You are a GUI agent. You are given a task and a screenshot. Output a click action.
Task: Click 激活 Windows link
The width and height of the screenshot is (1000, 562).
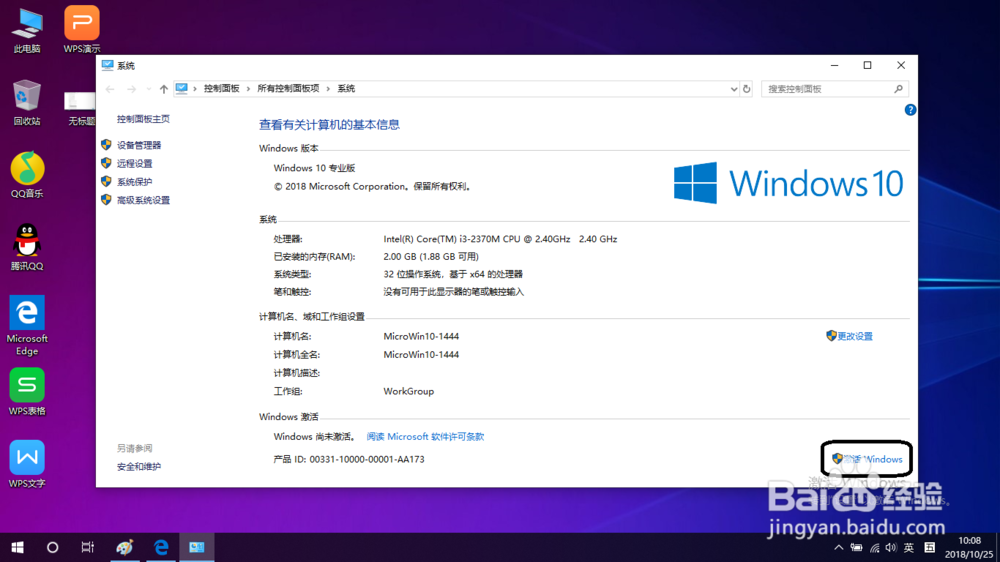click(x=872, y=459)
